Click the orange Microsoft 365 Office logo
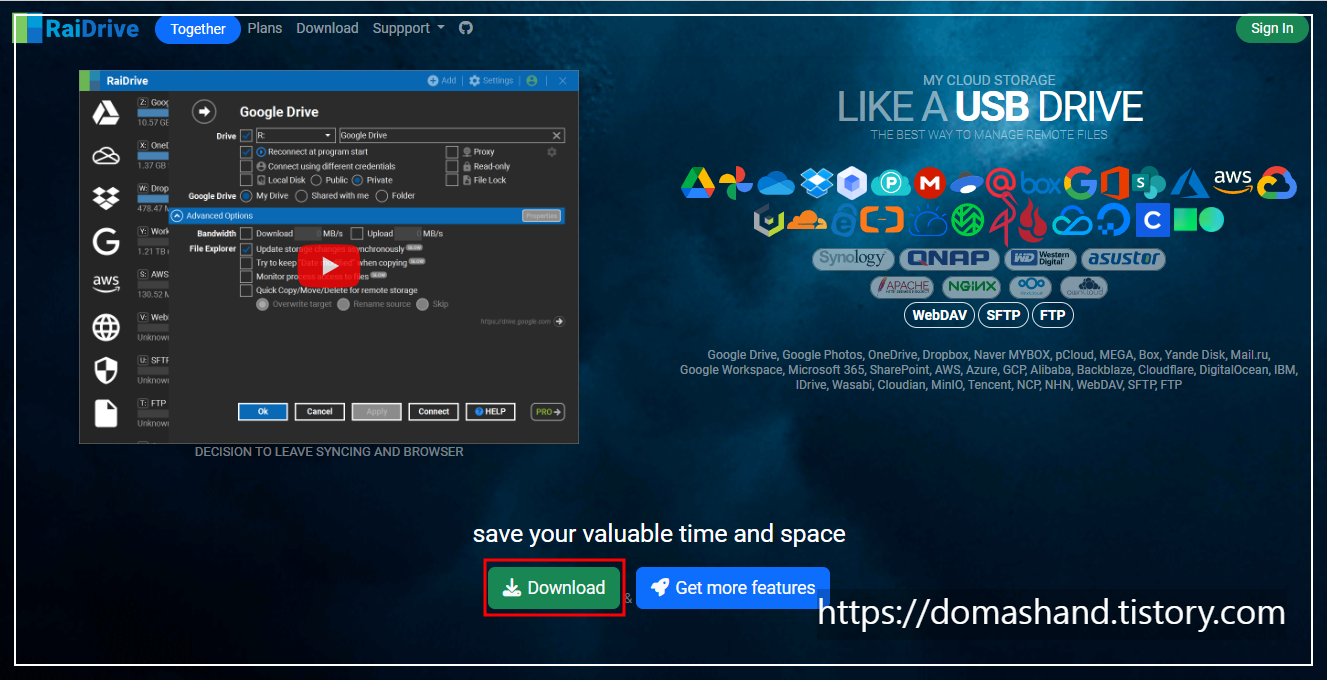Viewport: 1327px width, 680px height. [1114, 183]
